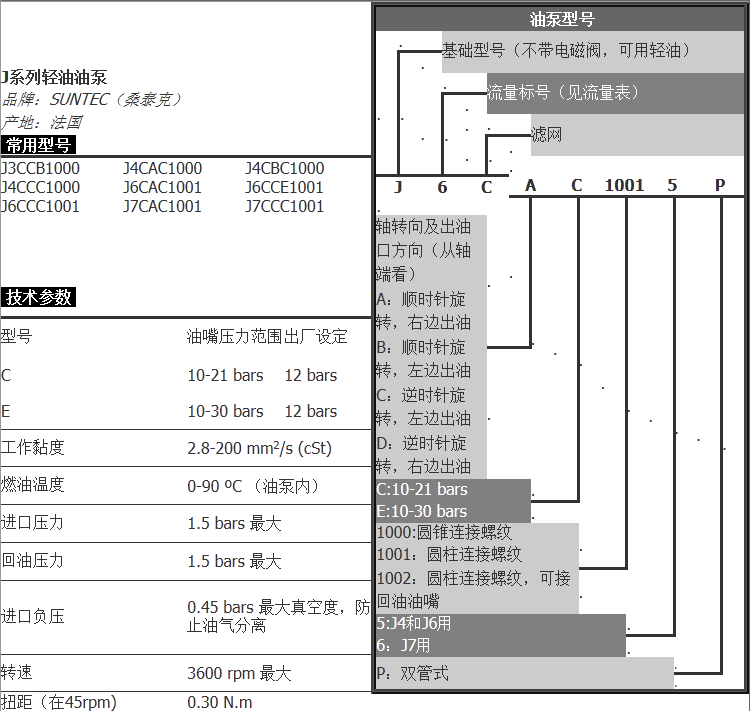Screen dimensions: 750x711
Task: Click the digit 6 in the model code
Action: [442, 187]
